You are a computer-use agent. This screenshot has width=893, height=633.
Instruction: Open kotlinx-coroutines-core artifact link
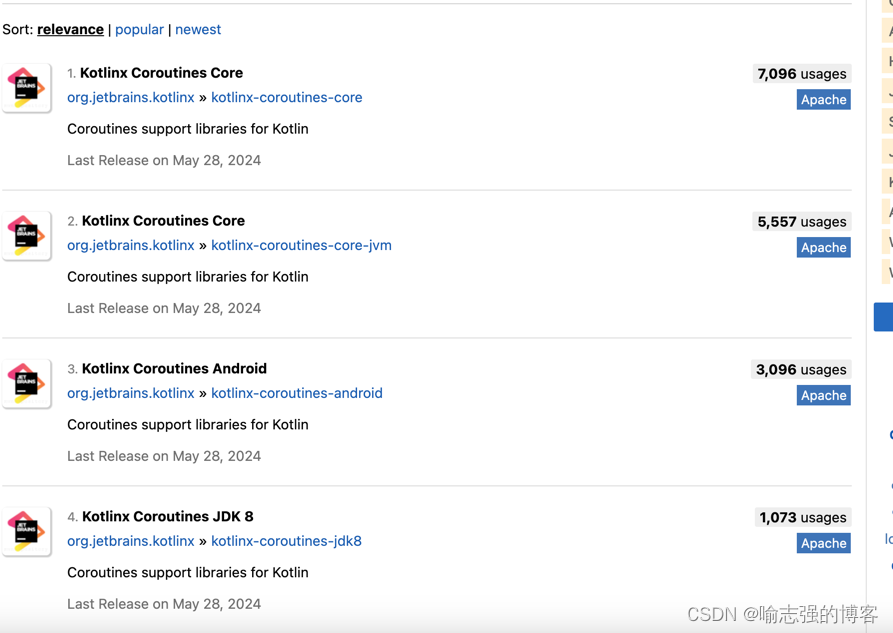coord(286,97)
